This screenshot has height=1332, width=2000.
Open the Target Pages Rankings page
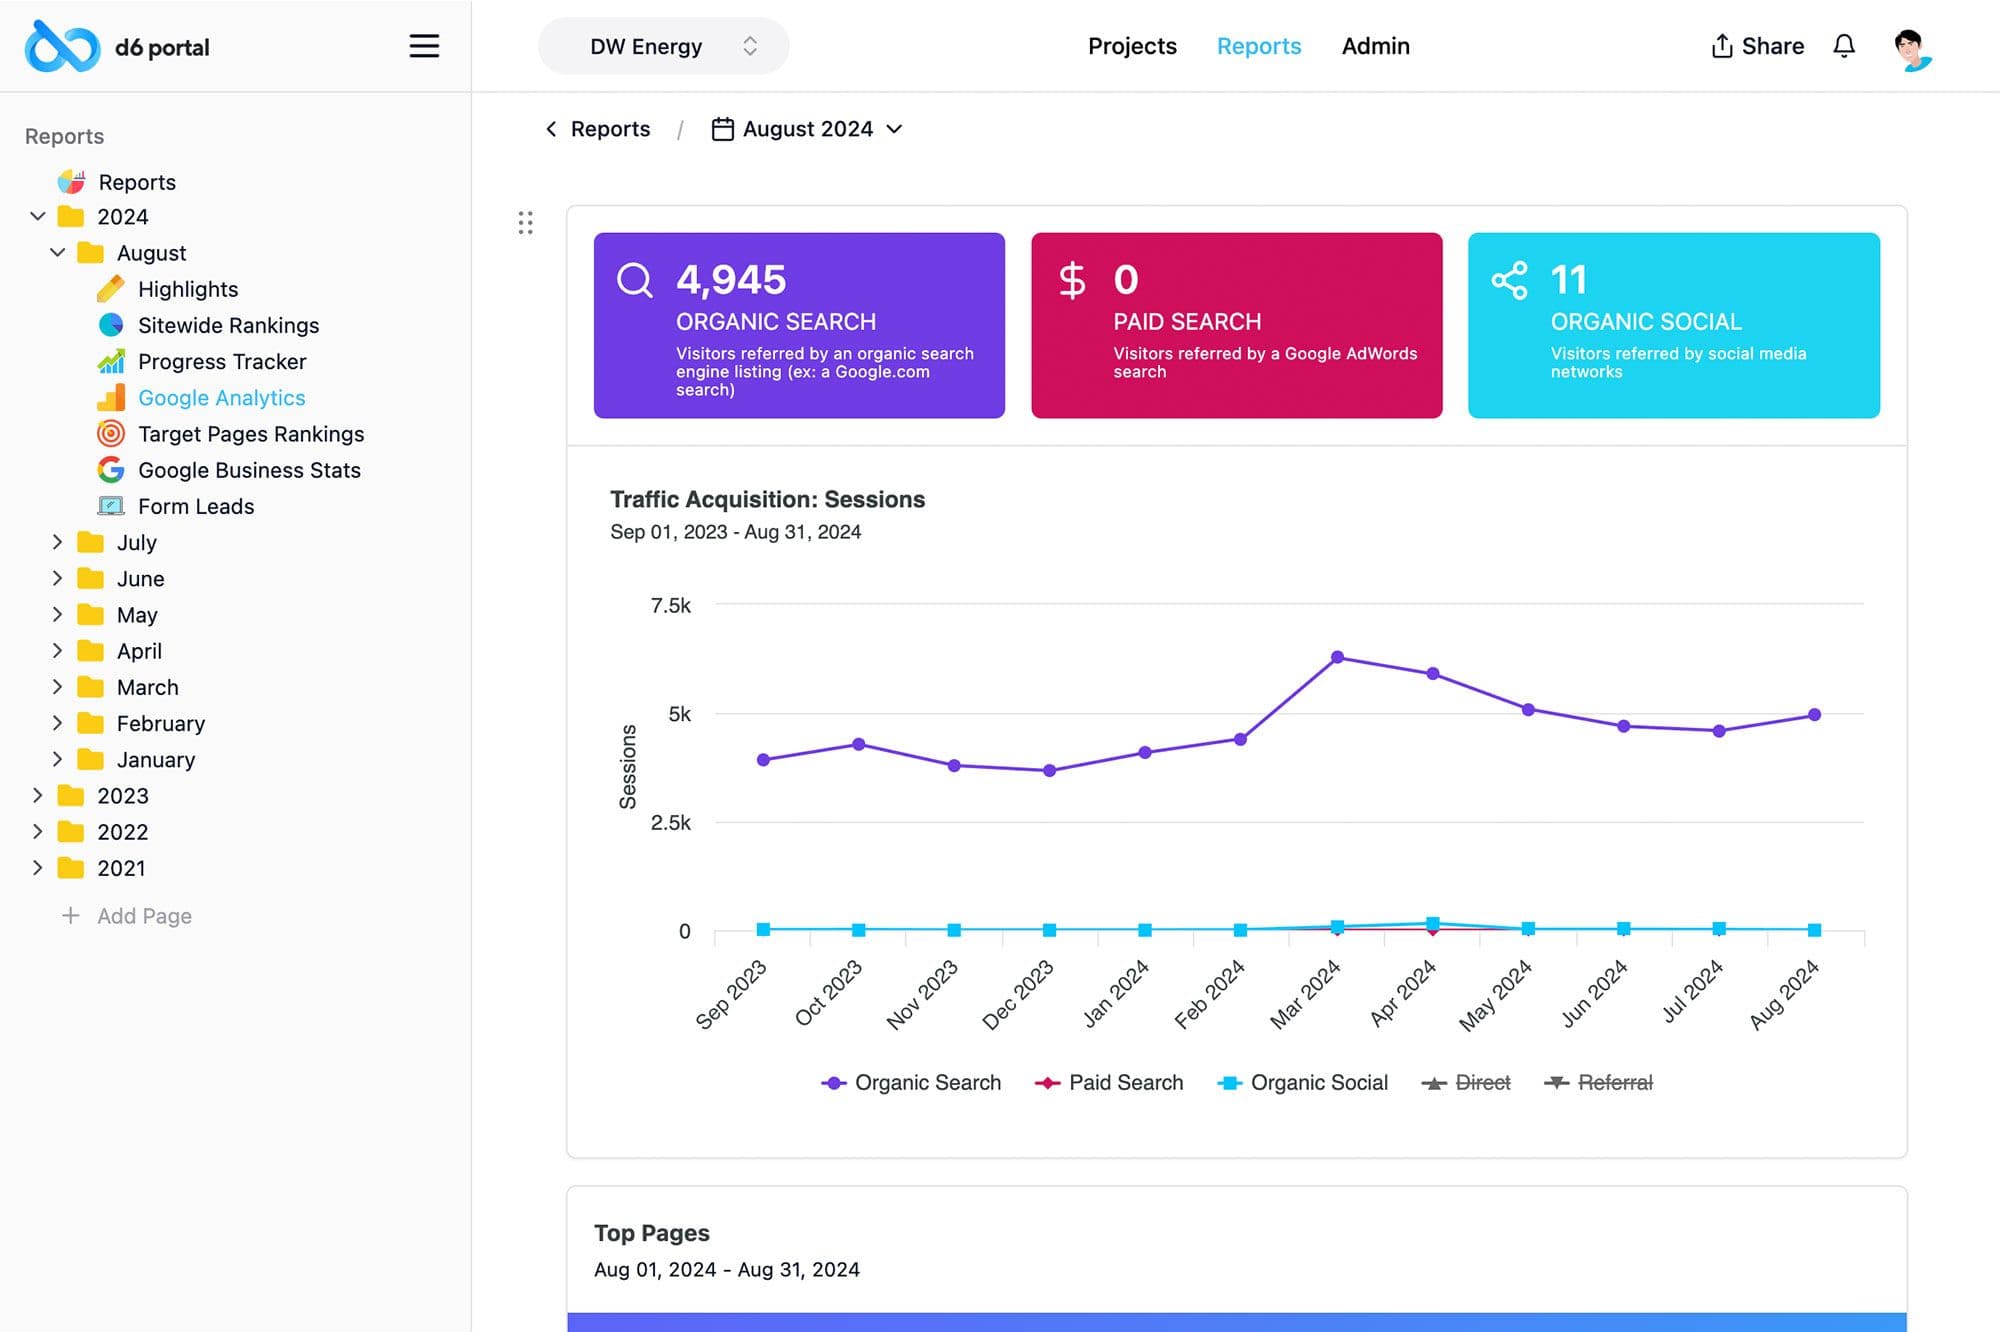(251, 433)
